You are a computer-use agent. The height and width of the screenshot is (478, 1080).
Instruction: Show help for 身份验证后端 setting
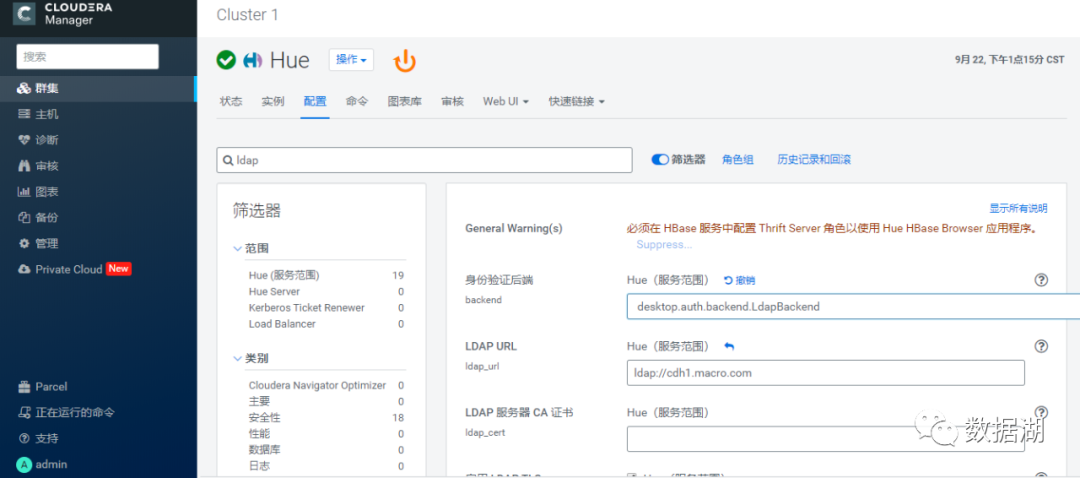click(x=1041, y=280)
